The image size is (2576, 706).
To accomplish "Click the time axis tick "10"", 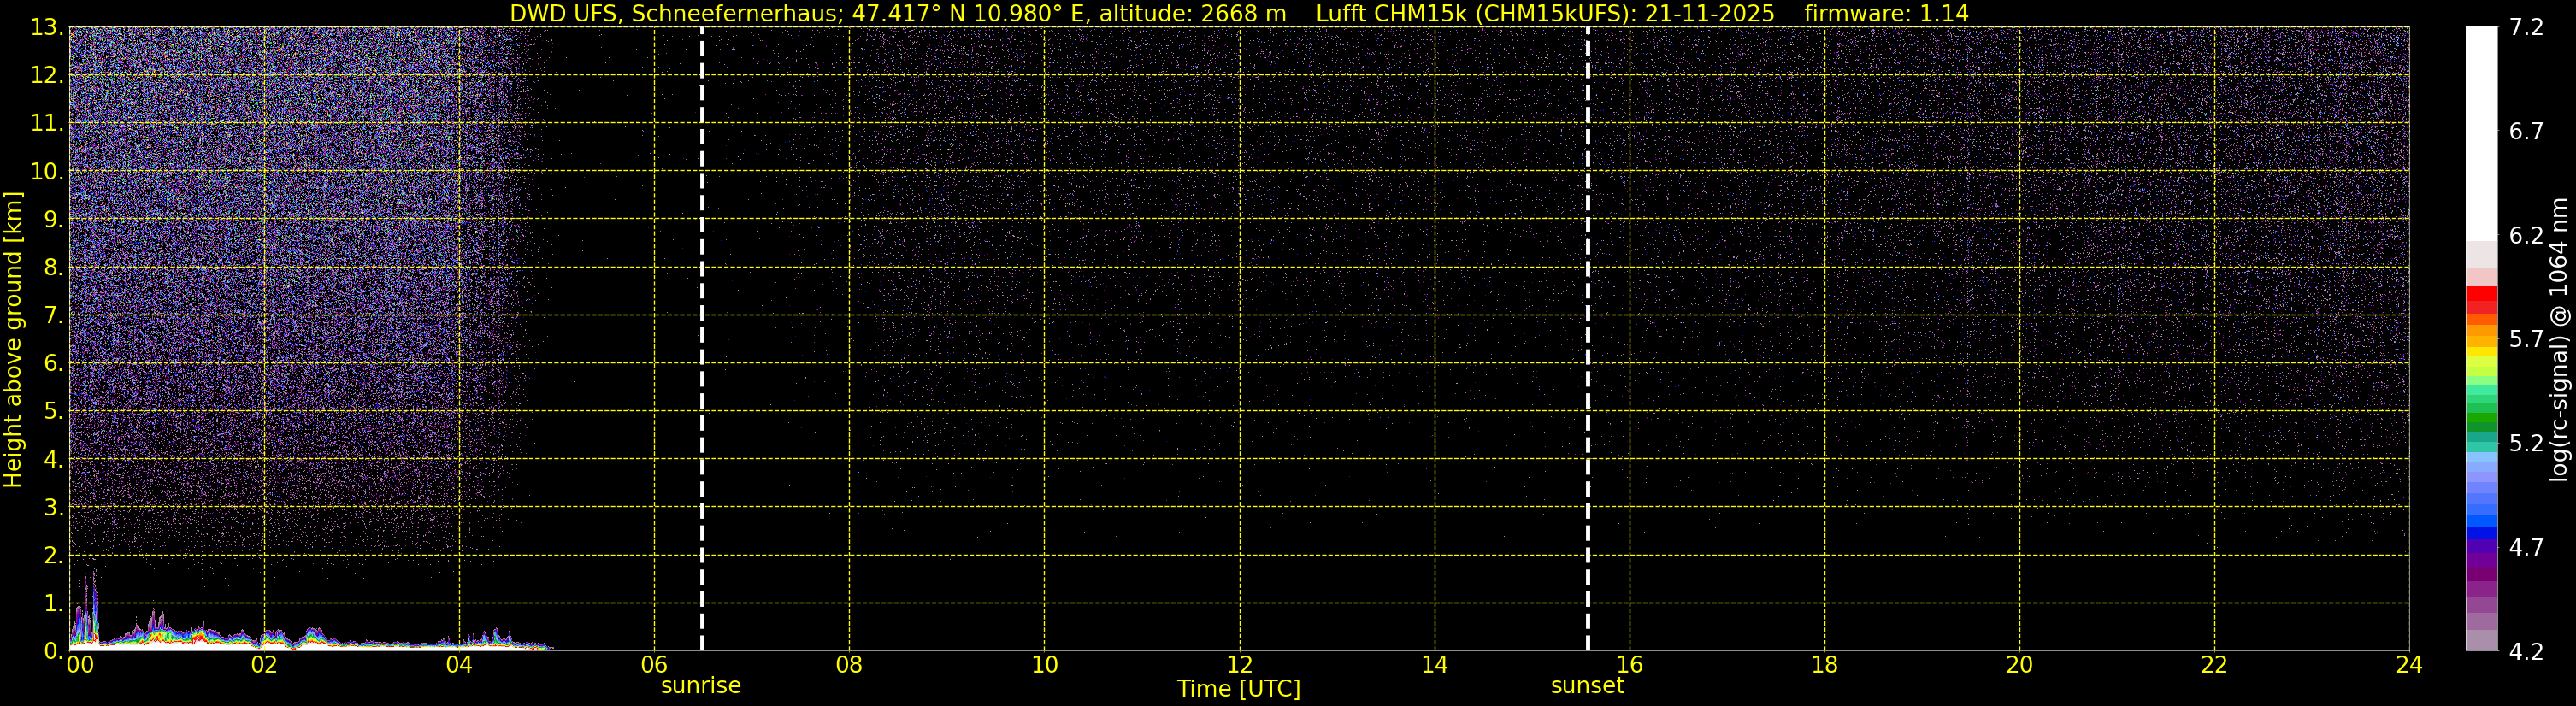I will 1044,665.
